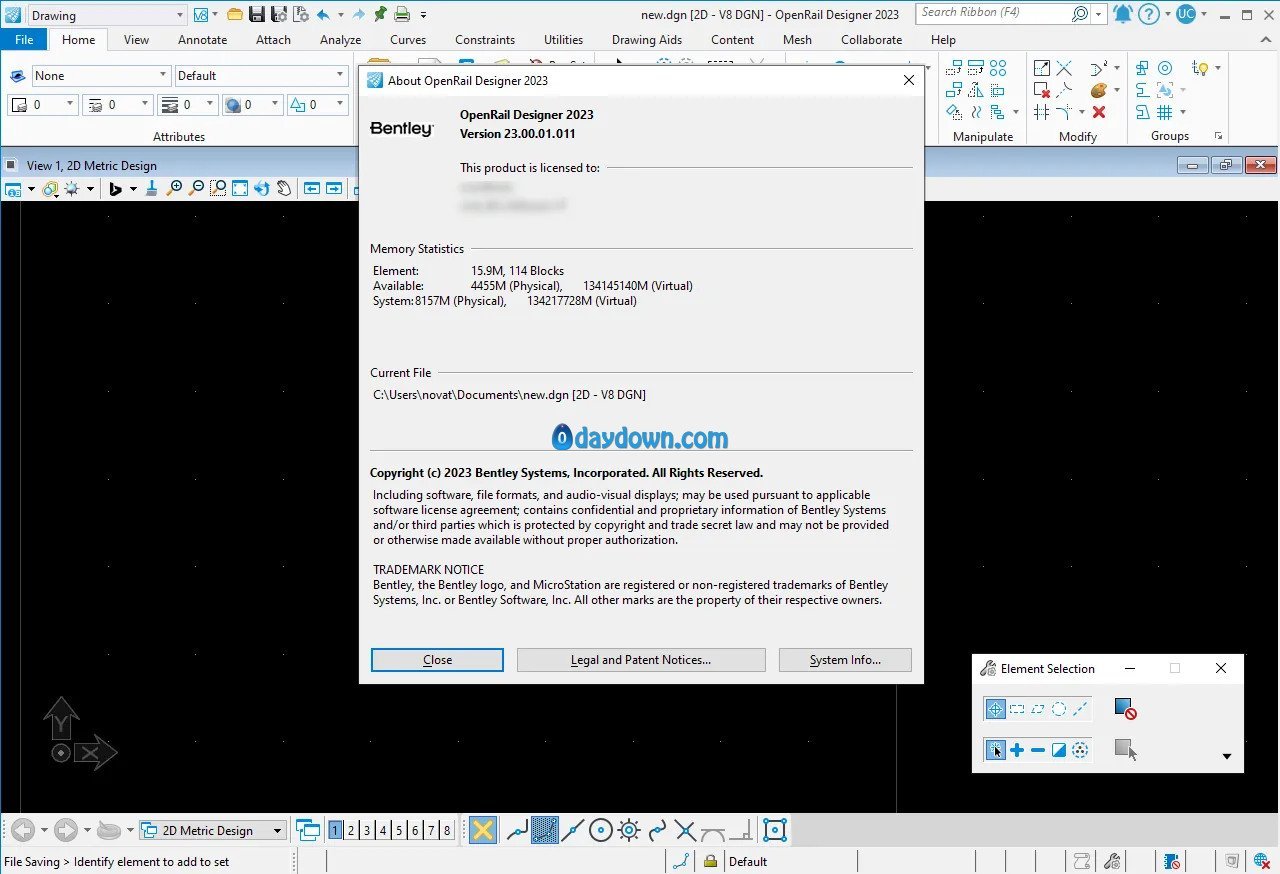Select the Pan View hand tool

click(284, 187)
